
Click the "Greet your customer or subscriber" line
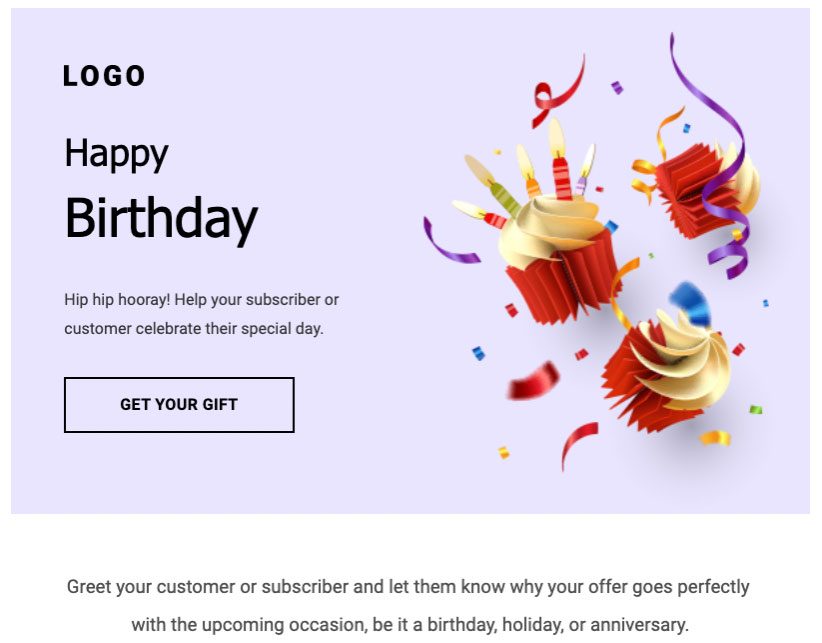click(408, 587)
